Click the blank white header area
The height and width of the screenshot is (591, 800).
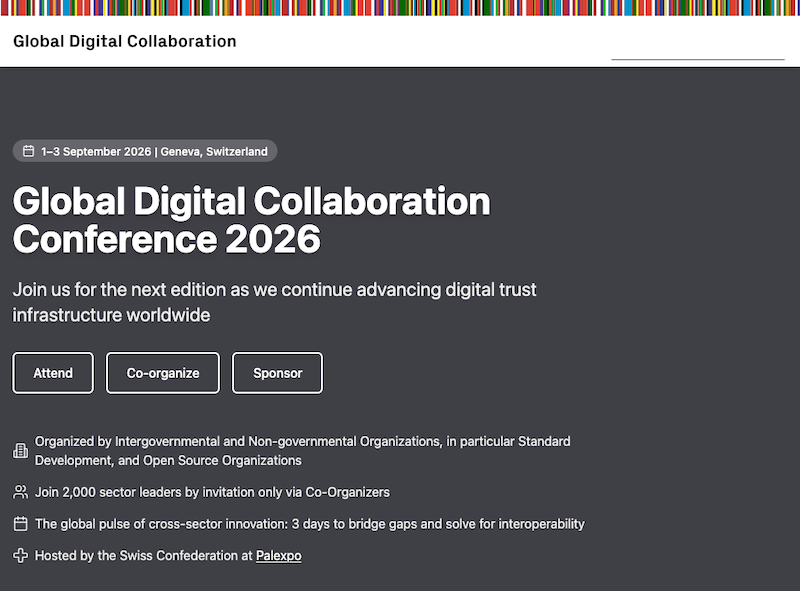pyautogui.click(x=420, y=42)
